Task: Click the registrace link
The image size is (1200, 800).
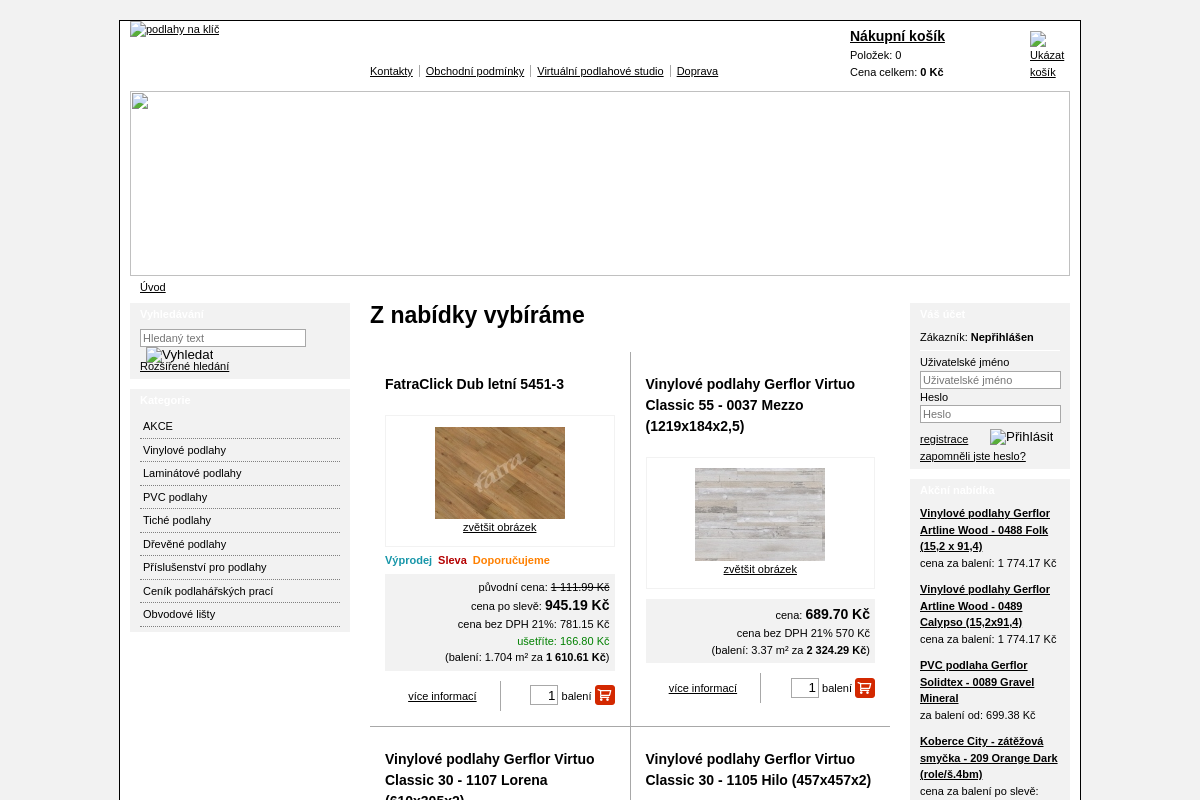Action: click(x=944, y=439)
